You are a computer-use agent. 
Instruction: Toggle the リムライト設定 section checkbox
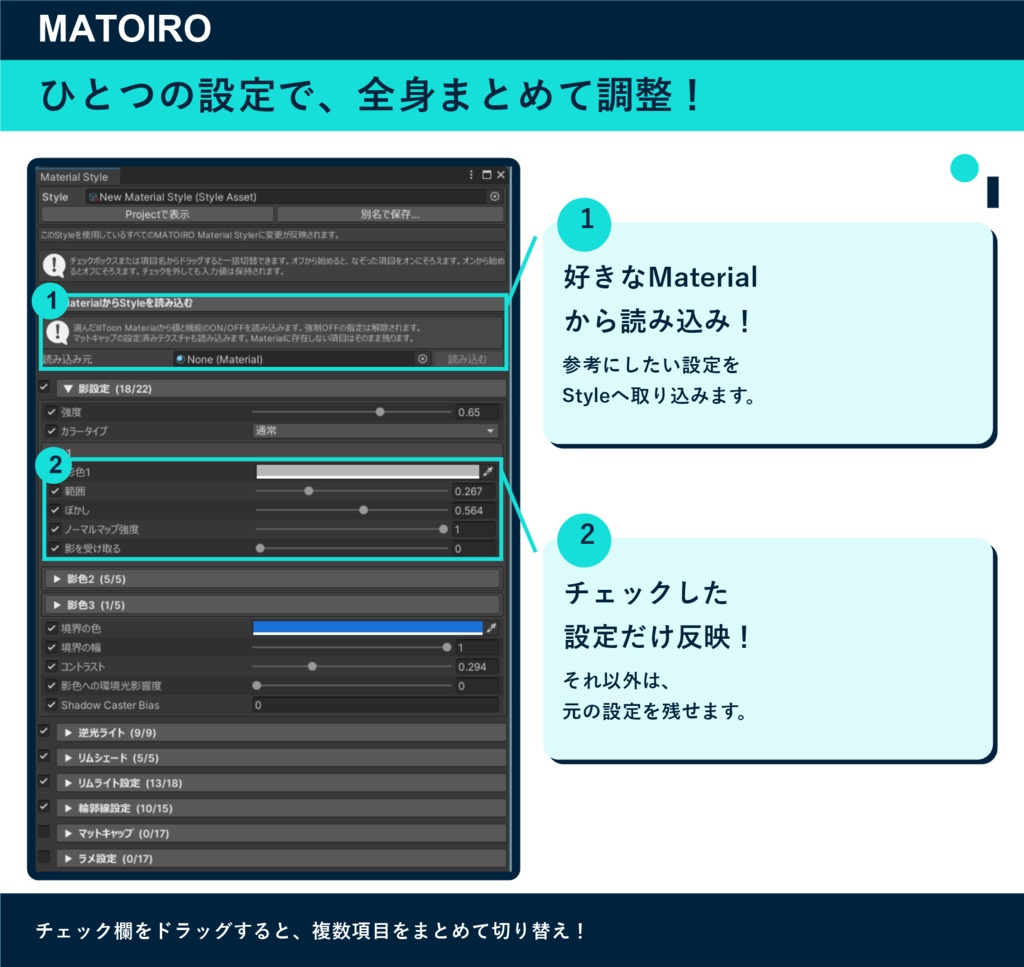[x=44, y=782]
